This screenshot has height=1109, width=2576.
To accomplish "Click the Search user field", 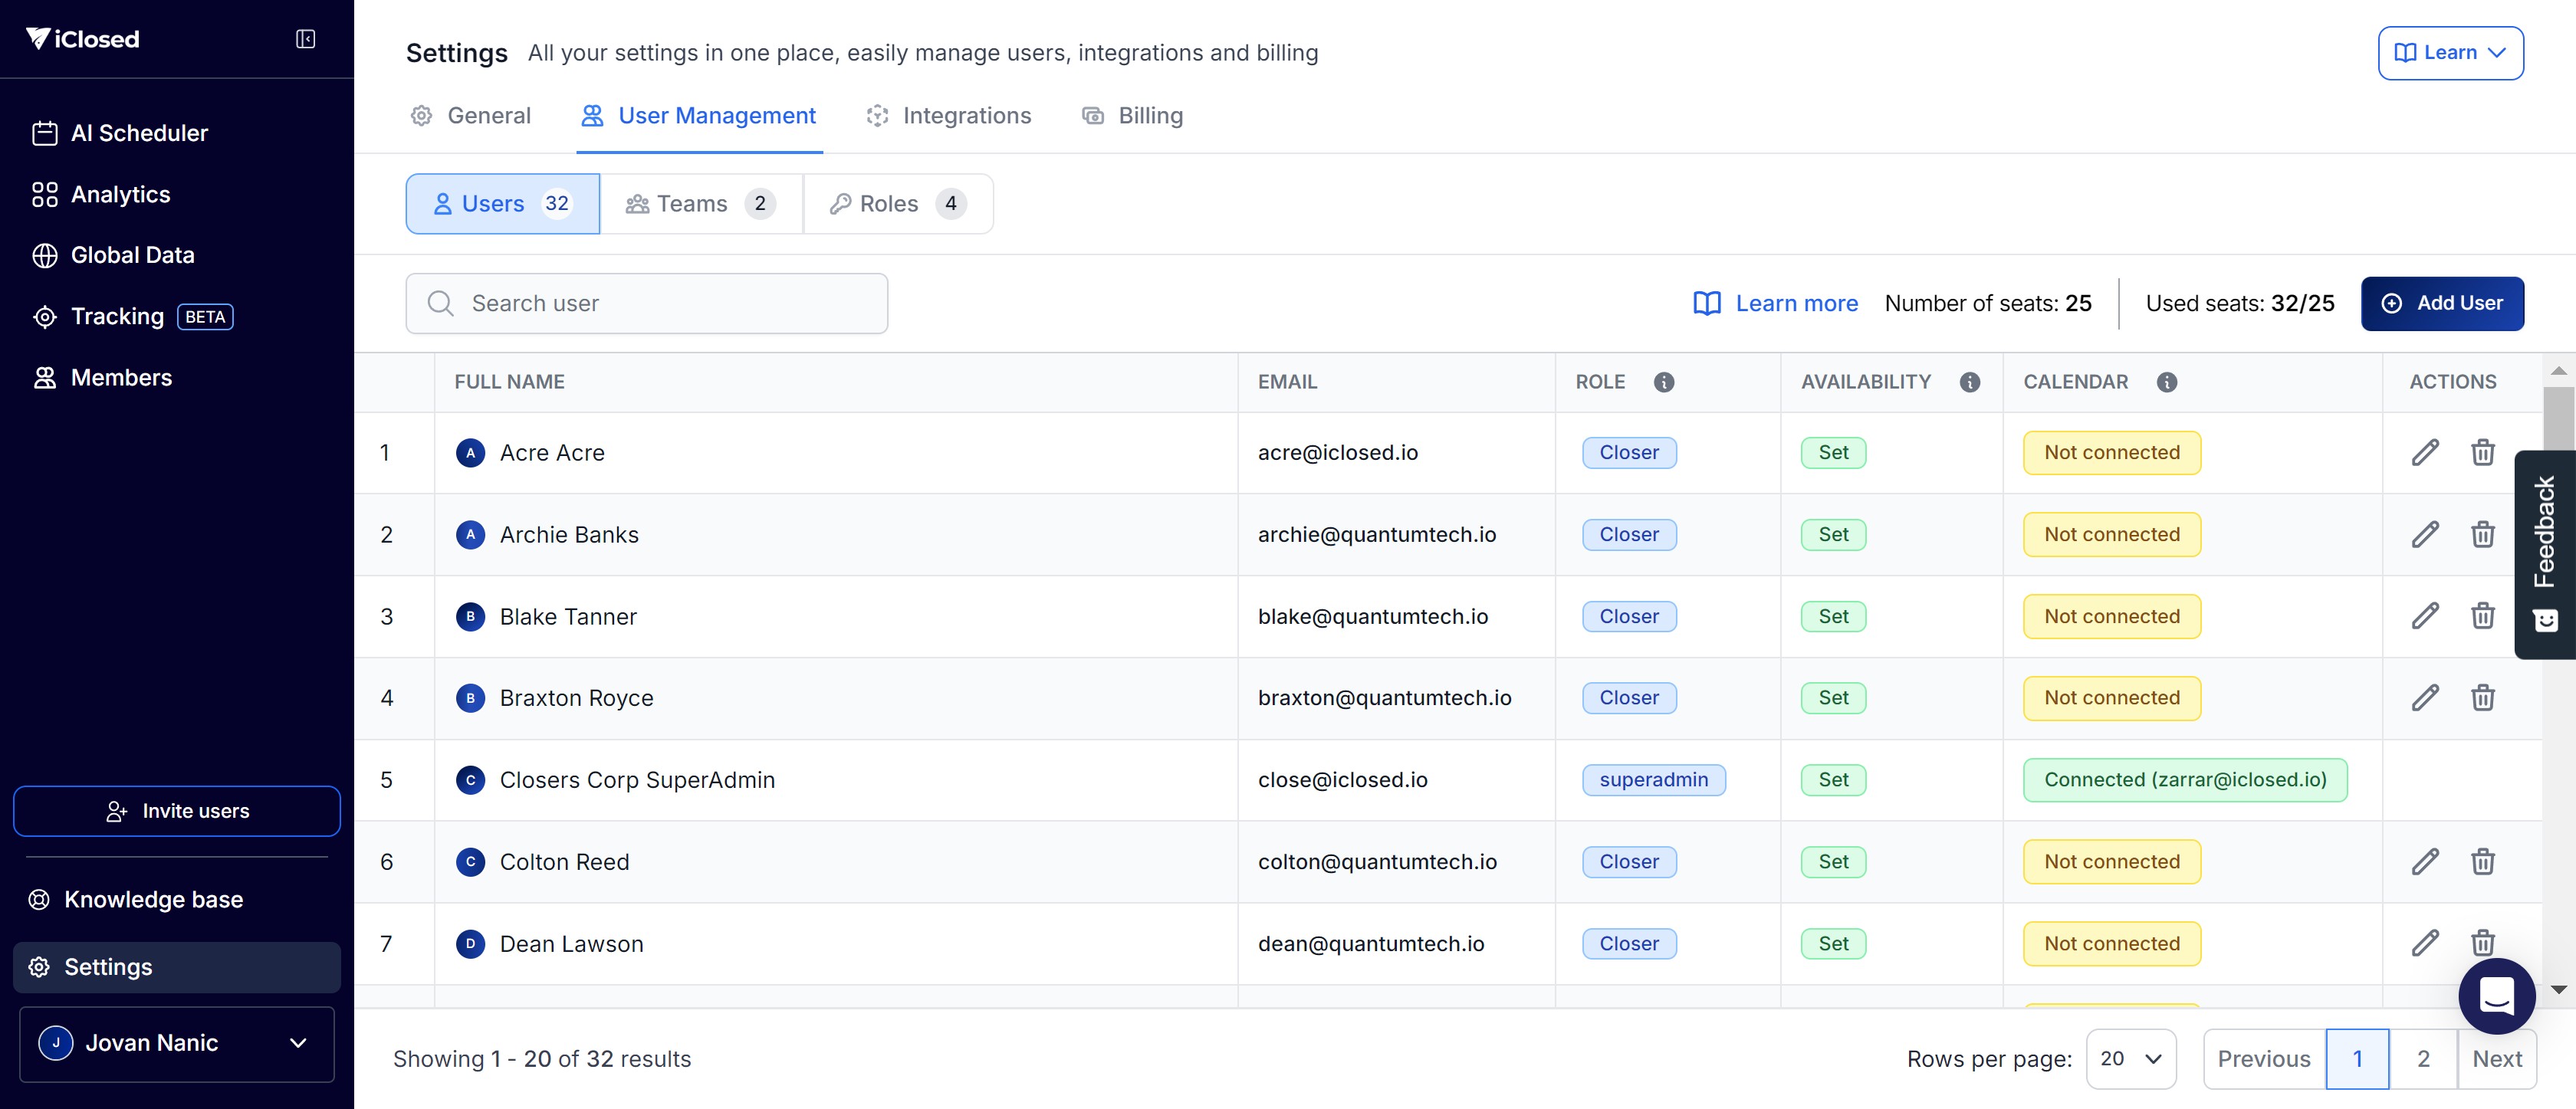I will click(x=647, y=304).
